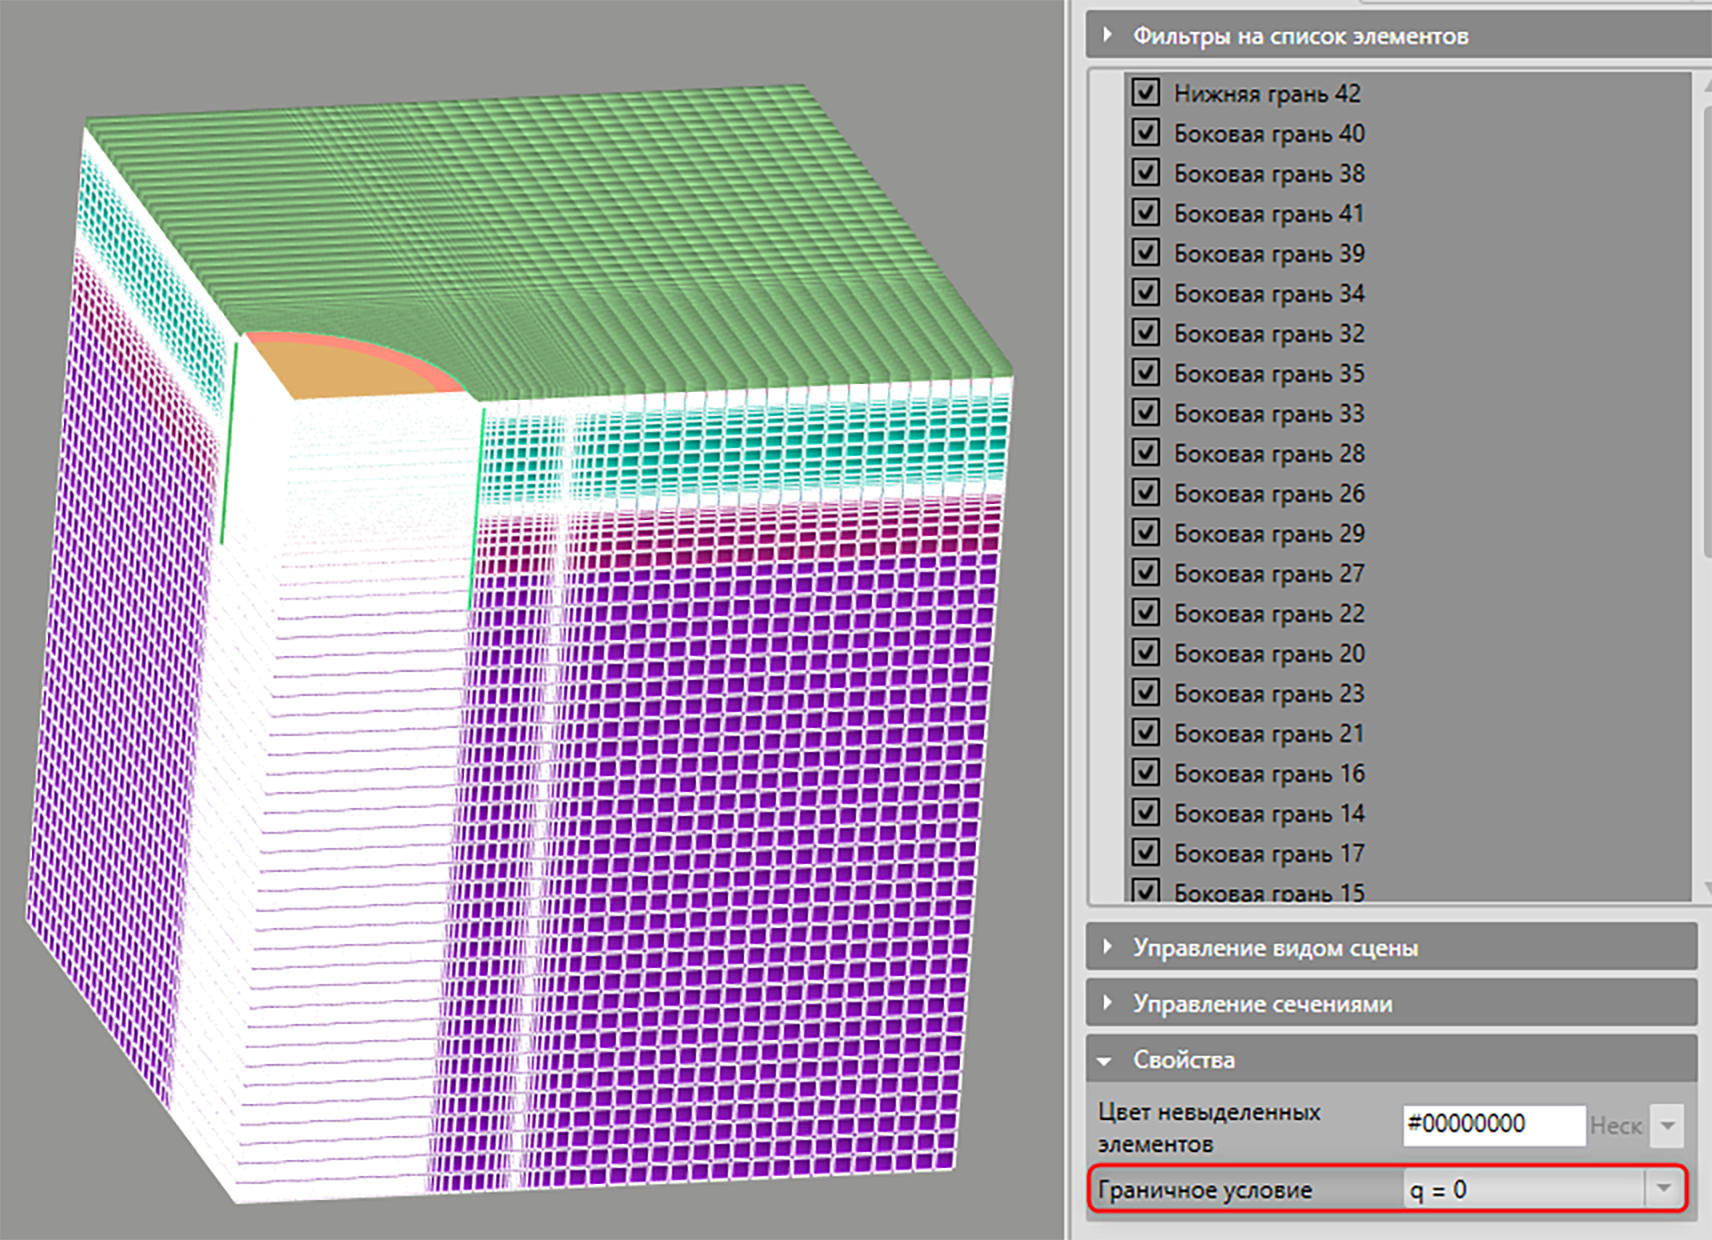The width and height of the screenshot is (1712, 1240).
Task: Select Боковая грань 26 list item
Action: click(1269, 493)
